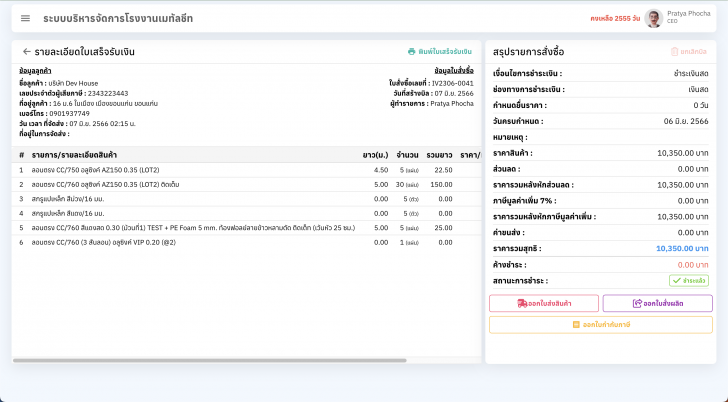Click phone number 0901937749
The width and height of the screenshot is (728, 402).
[69, 113]
